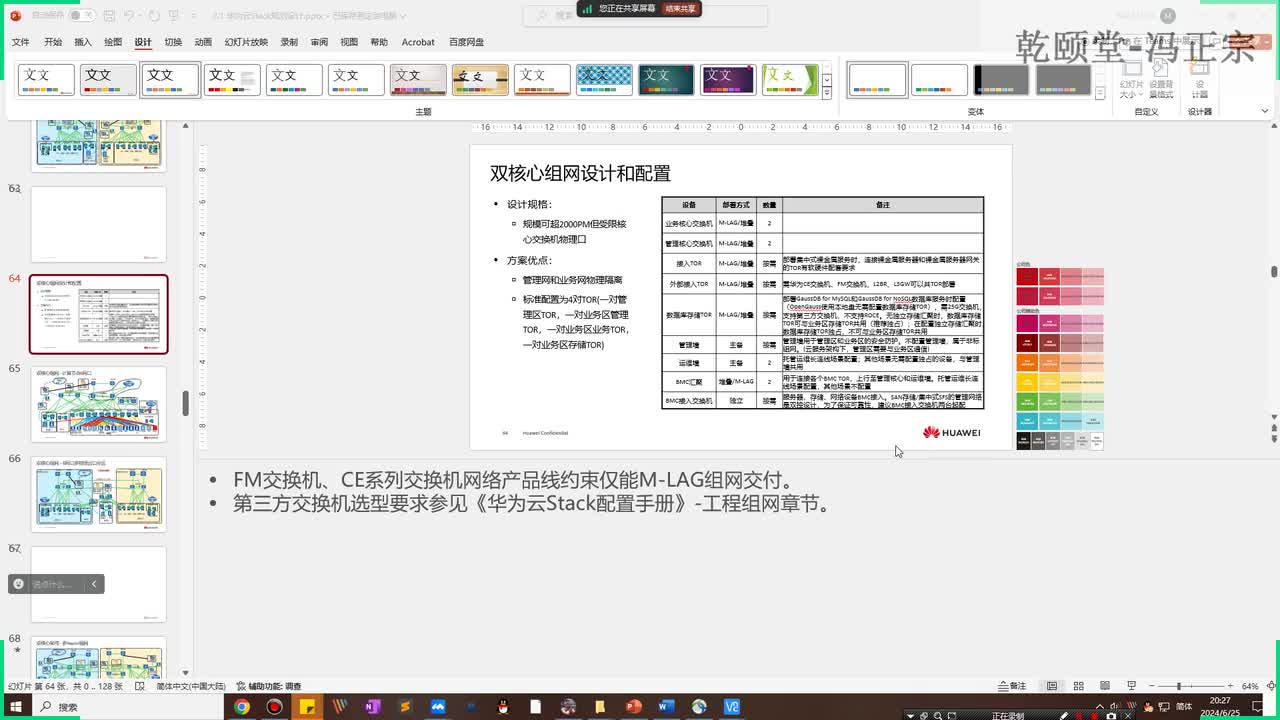1280x720 pixels.
Task: Open PowerPoint from the taskbar
Action: point(633,707)
